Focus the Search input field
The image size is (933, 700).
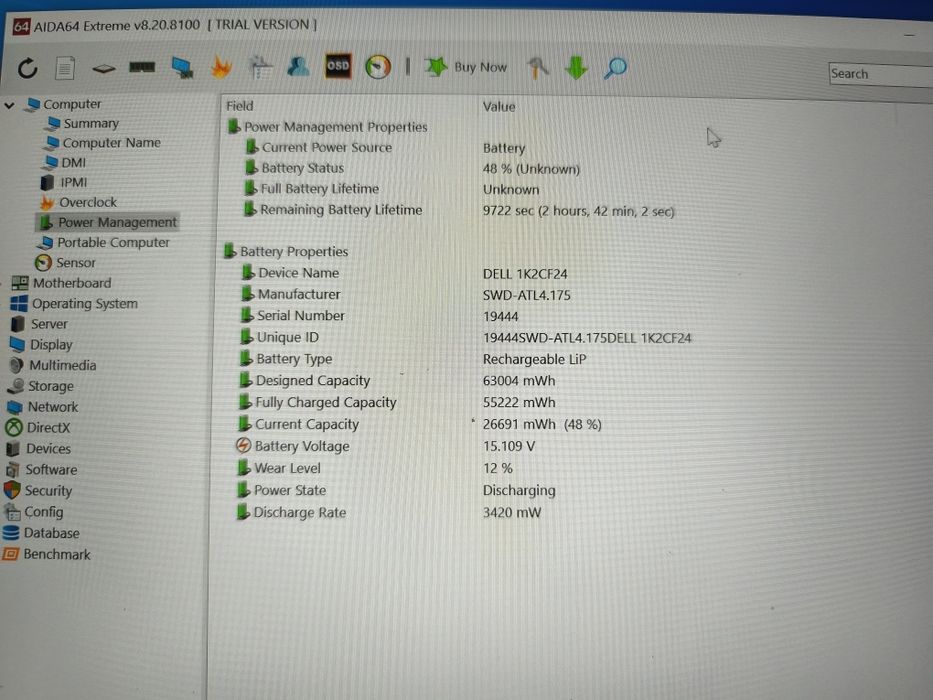(x=881, y=74)
